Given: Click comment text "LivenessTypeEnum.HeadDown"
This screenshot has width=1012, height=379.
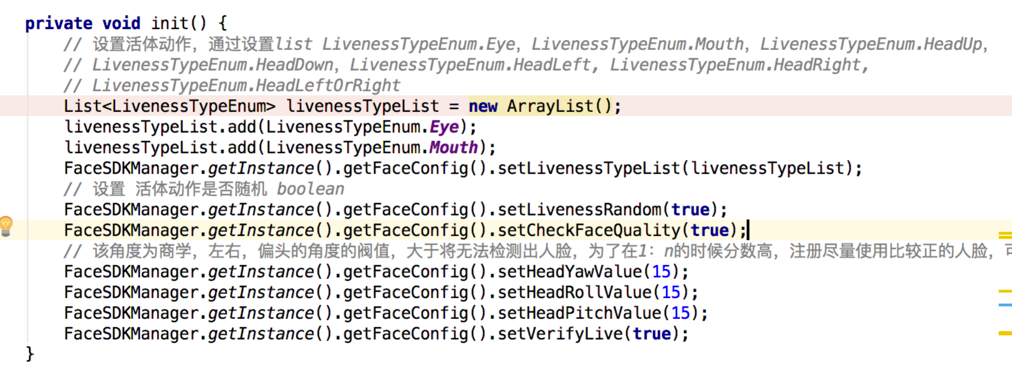Looking at the screenshot, I should 214,65.
